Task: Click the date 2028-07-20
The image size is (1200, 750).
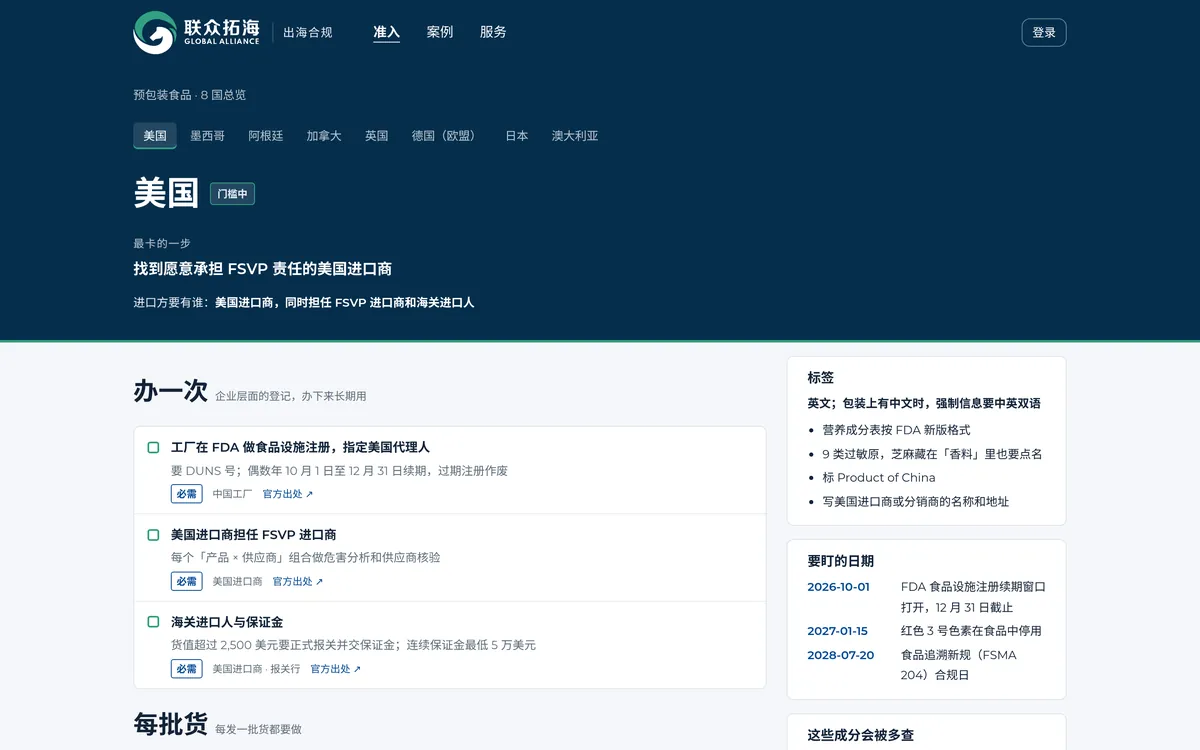Action: tap(841, 655)
